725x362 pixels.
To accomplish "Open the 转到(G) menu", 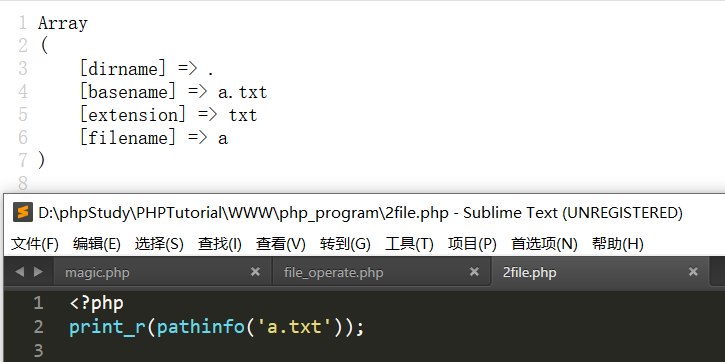I will tap(345, 244).
